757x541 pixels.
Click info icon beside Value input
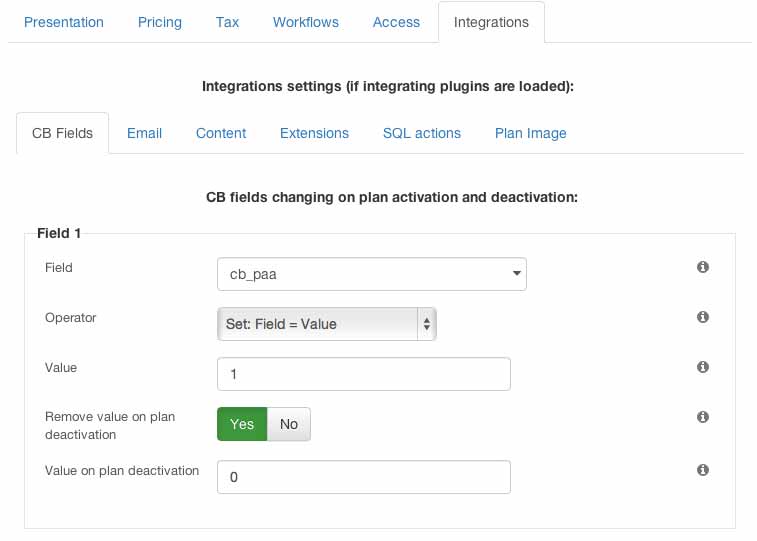click(702, 367)
